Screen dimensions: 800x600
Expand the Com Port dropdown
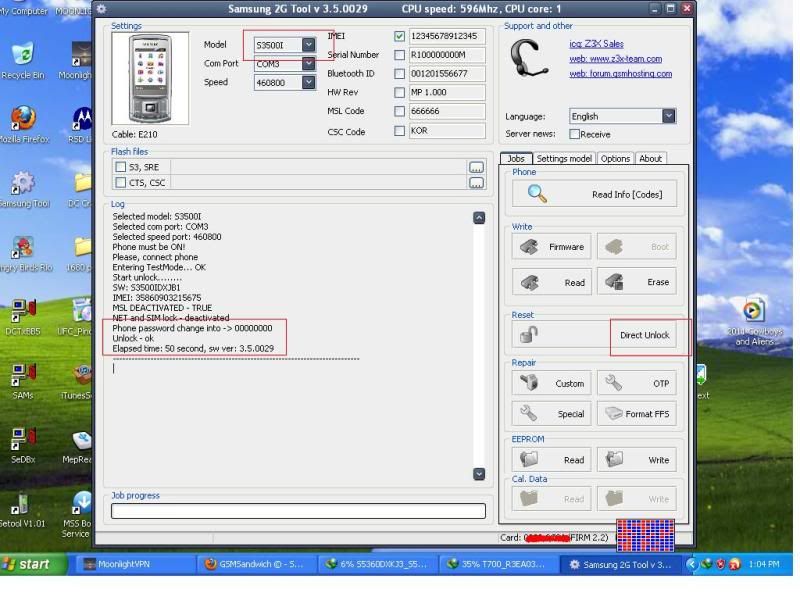point(308,63)
